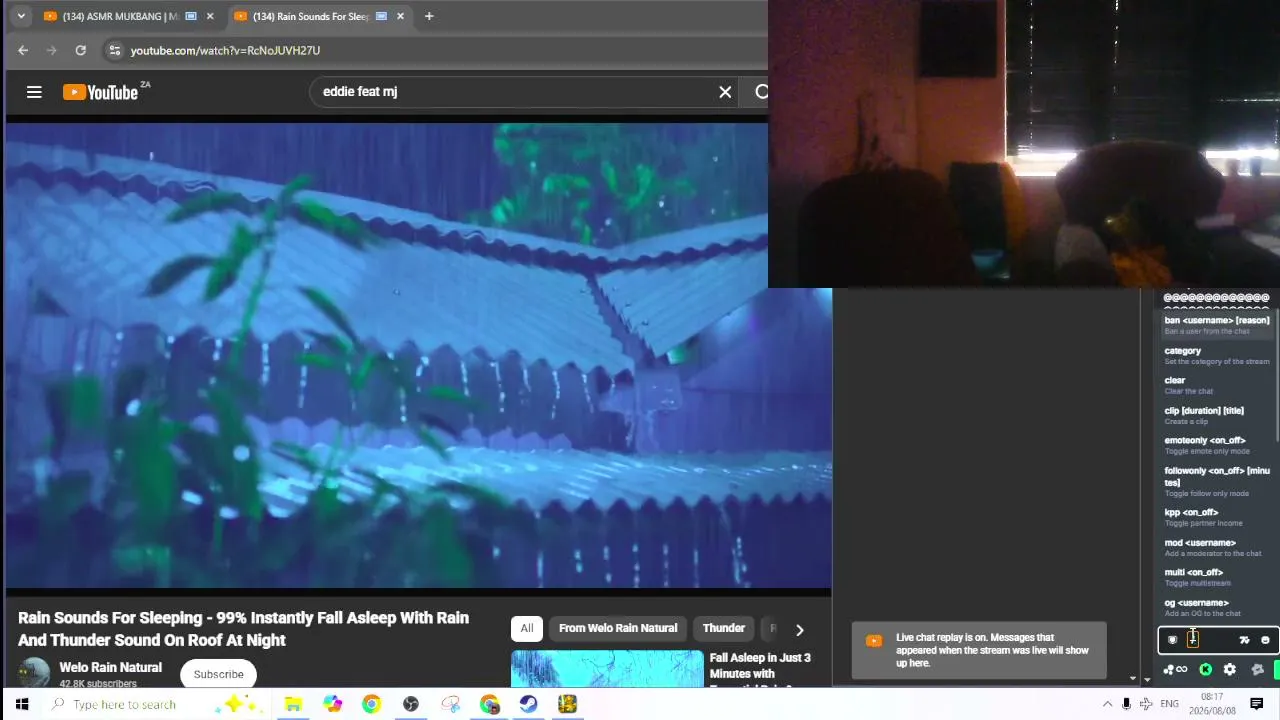Image resolution: width=1280 pixels, height=720 pixels.
Task: Go forward in browser history
Action: tap(51, 50)
